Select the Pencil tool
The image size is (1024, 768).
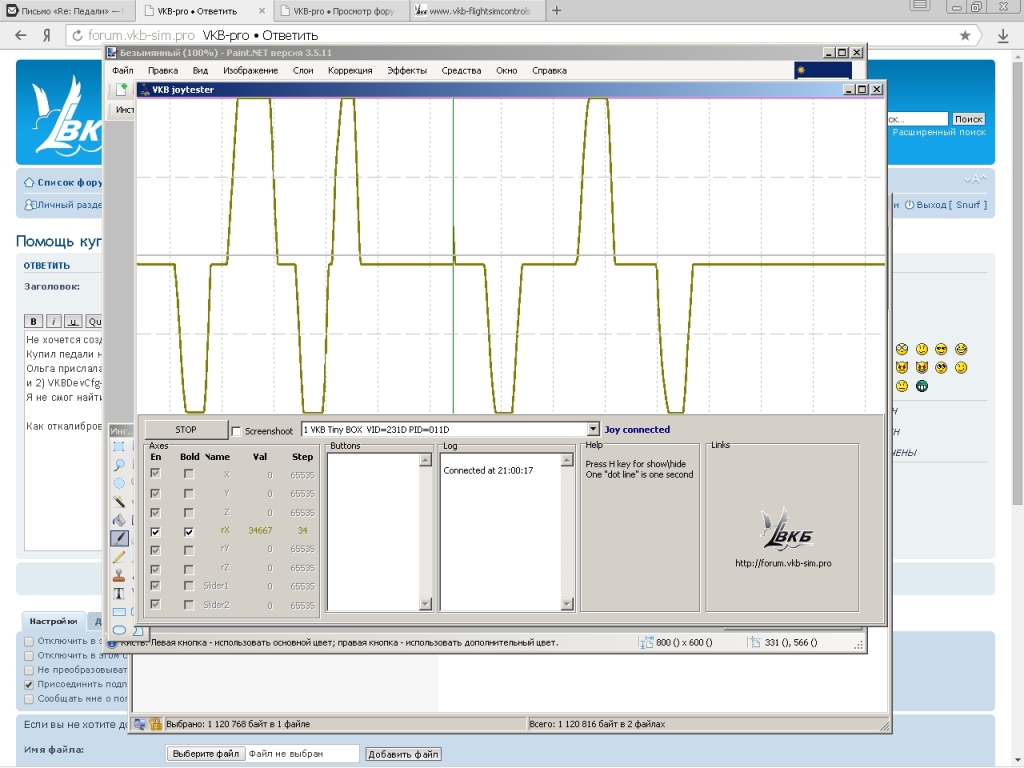point(119,557)
